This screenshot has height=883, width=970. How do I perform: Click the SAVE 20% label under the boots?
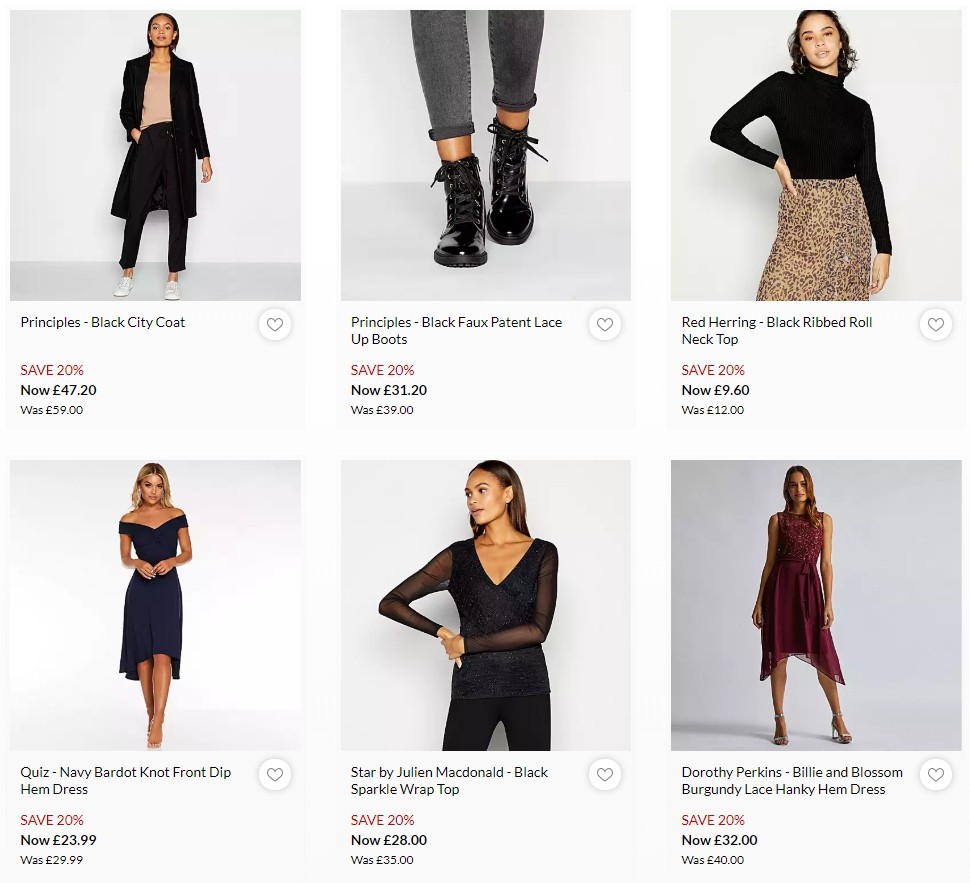click(x=382, y=370)
